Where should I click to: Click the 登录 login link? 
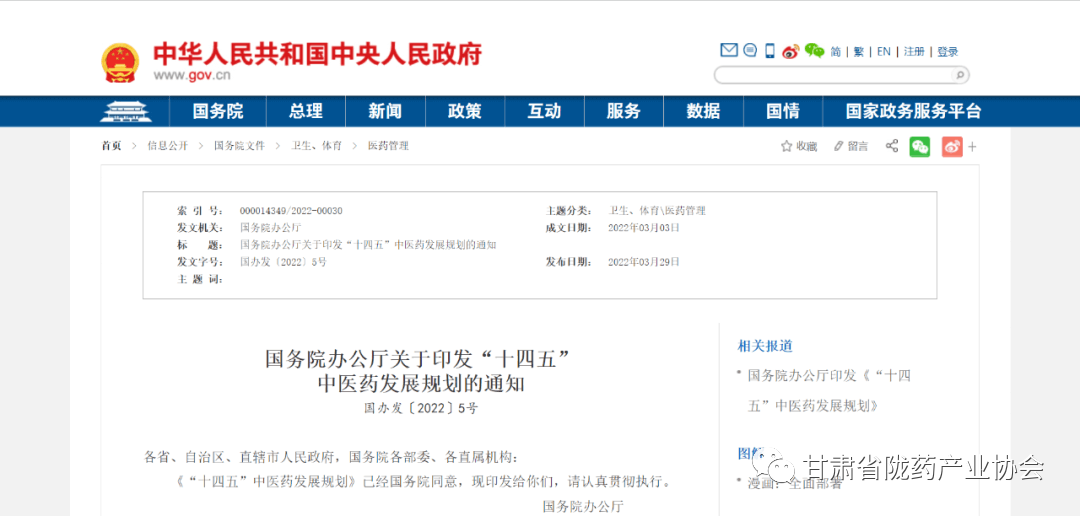947,52
